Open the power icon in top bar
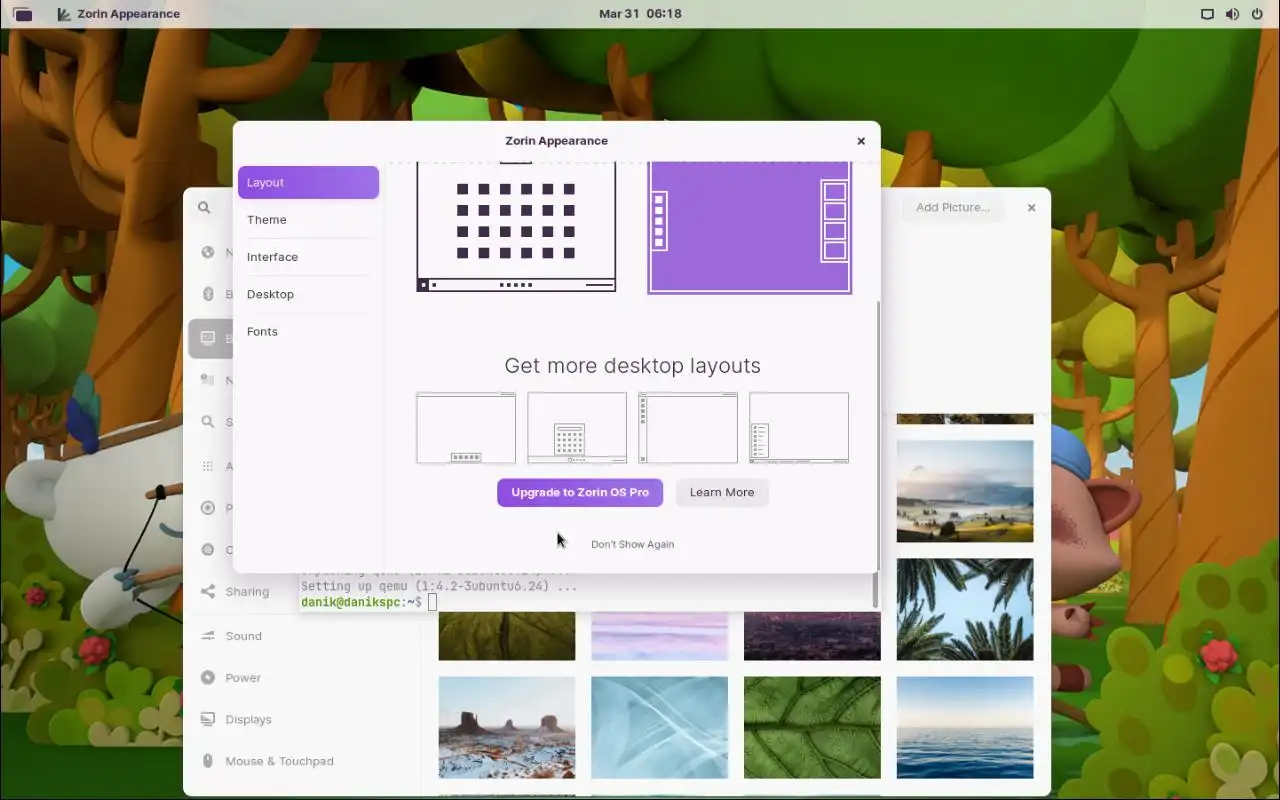This screenshot has height=800, width=1280. 1257,14
